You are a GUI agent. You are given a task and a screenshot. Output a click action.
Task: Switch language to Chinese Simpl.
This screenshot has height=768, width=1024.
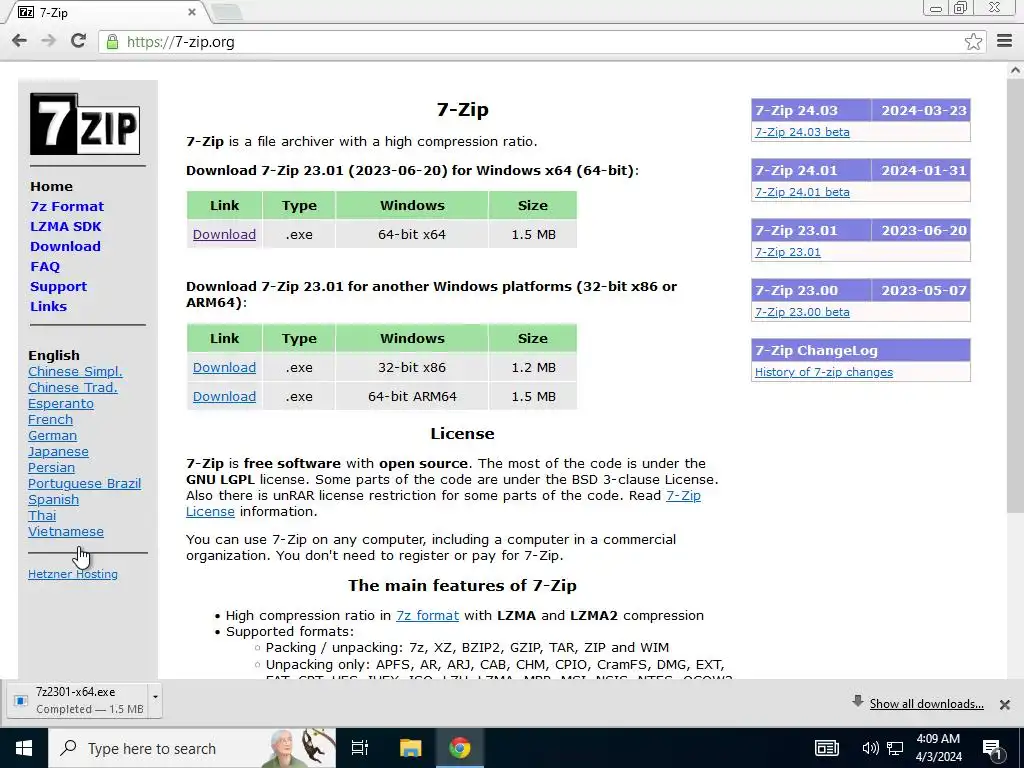(x=75, y=372)
